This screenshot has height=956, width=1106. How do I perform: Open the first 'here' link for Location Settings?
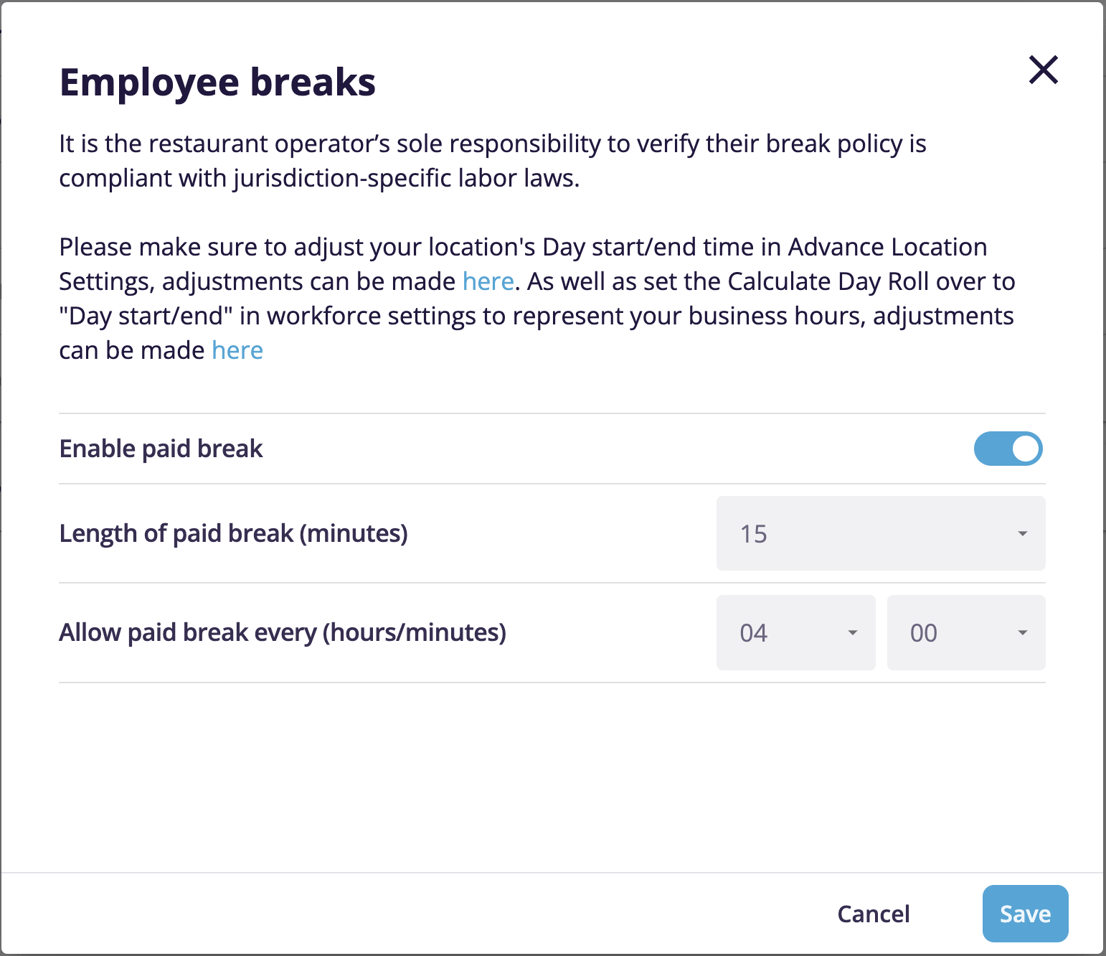point(488,281)
